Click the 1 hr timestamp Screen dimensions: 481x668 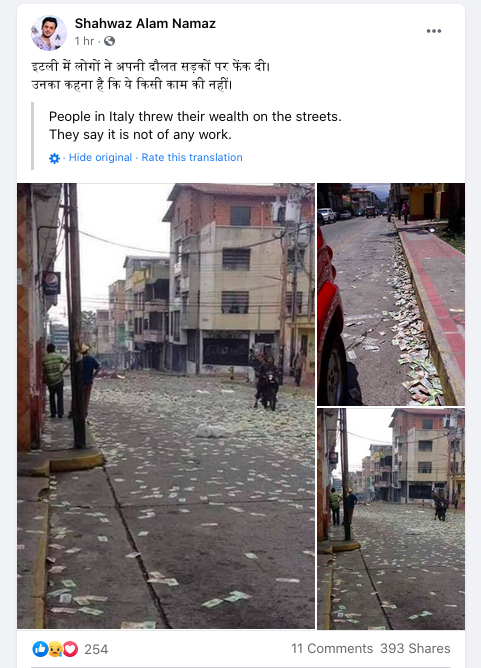coord(84,41)
